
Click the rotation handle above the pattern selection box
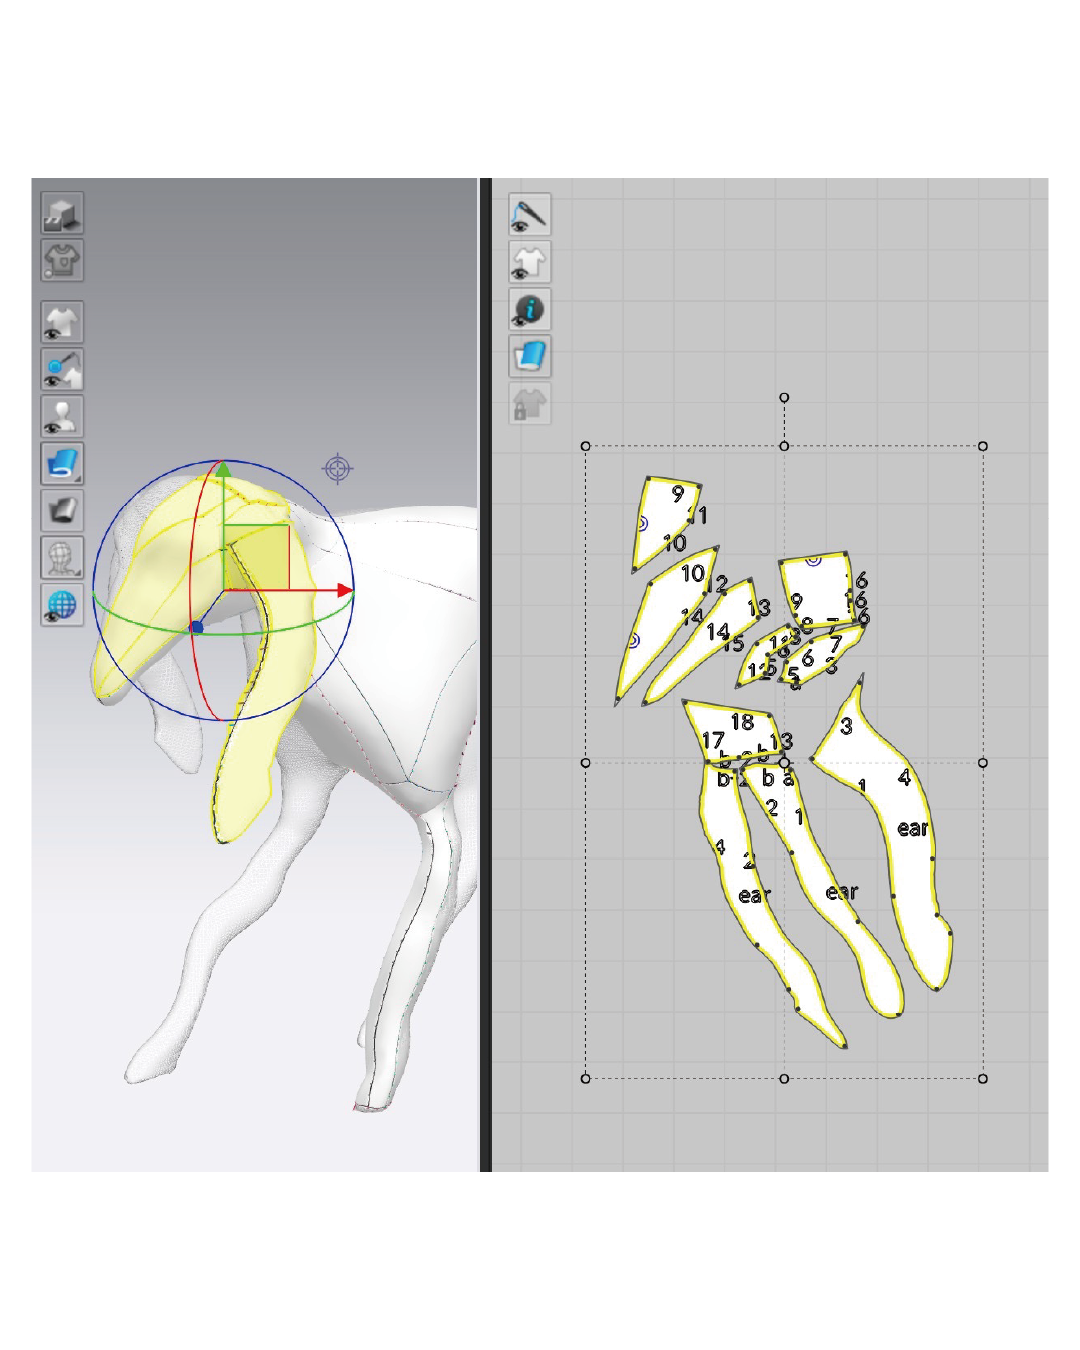(x=784, y=398)
